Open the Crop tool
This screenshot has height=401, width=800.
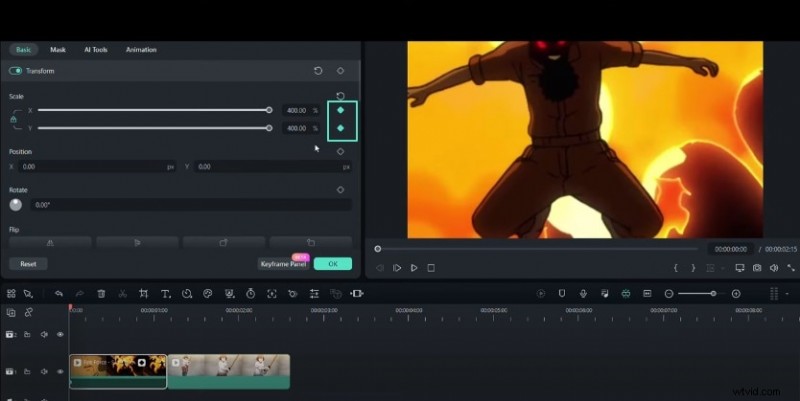point(143,293)
